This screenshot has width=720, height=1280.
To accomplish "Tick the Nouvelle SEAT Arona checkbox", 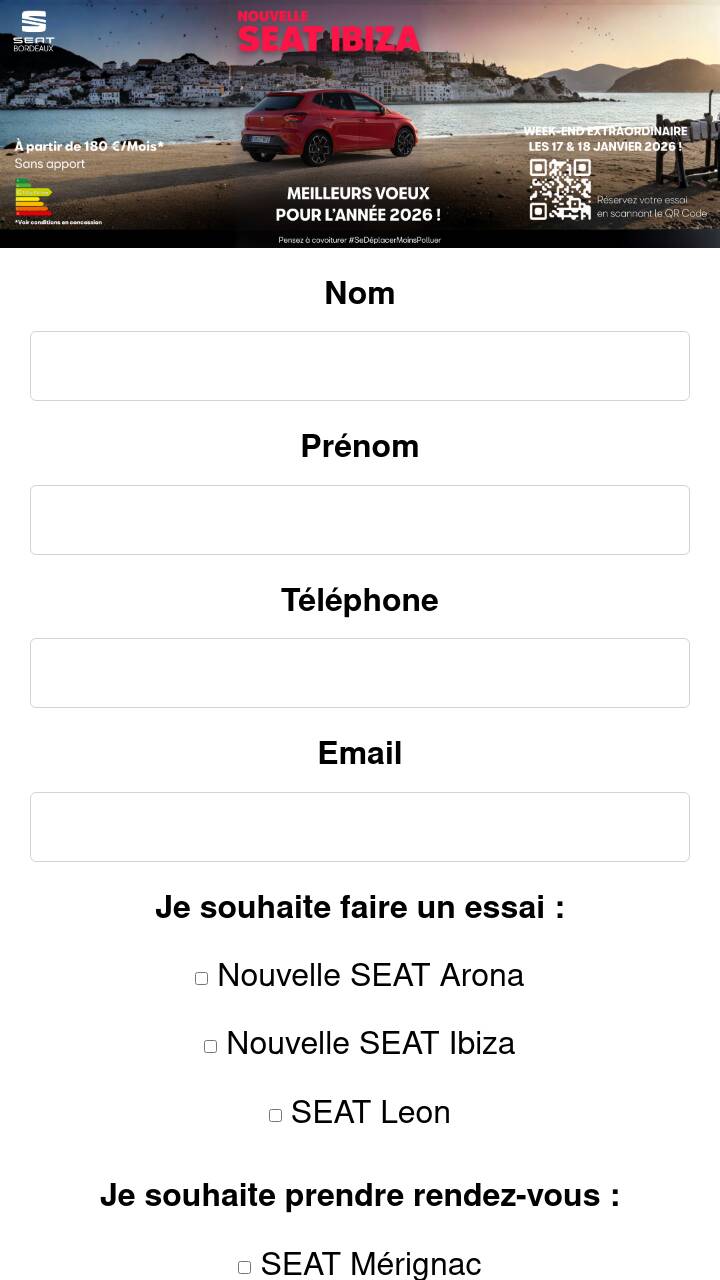I will click(201, 978).
